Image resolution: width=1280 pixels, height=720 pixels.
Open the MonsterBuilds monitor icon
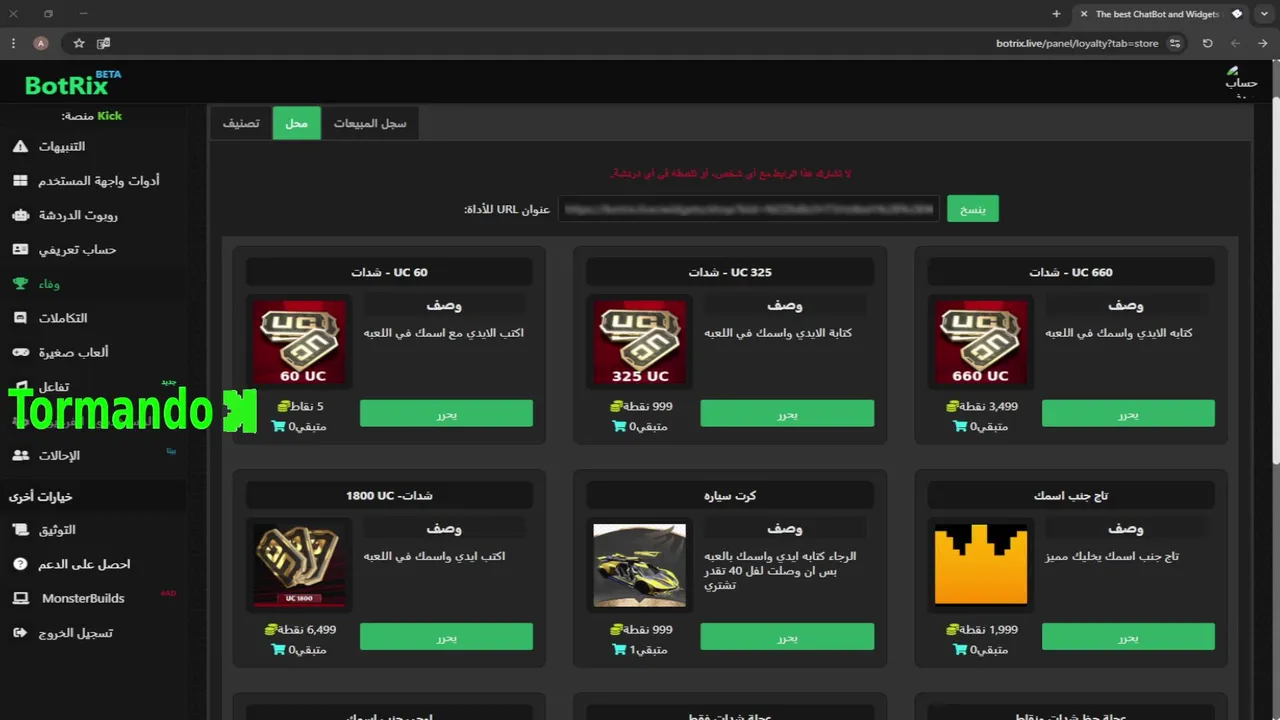[x=20, y=598]
